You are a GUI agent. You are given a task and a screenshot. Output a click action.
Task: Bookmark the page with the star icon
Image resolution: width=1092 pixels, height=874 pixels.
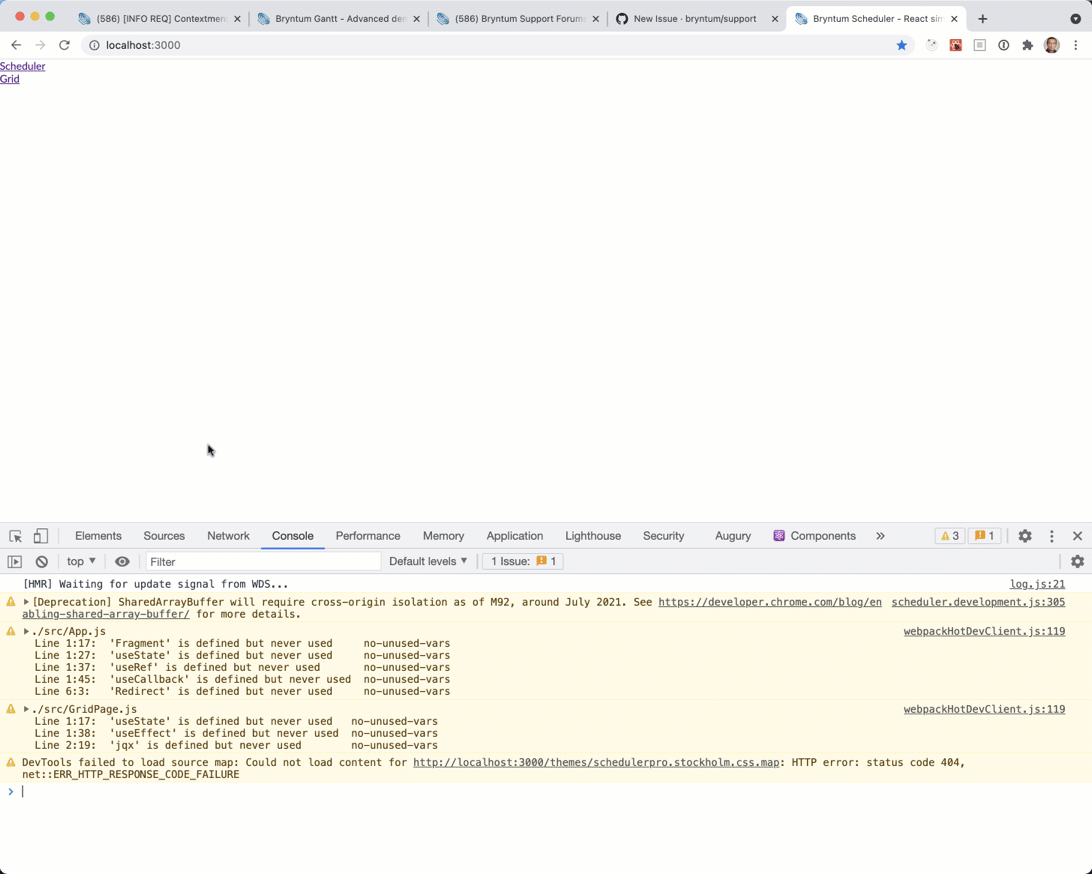[x=903, y=45]
